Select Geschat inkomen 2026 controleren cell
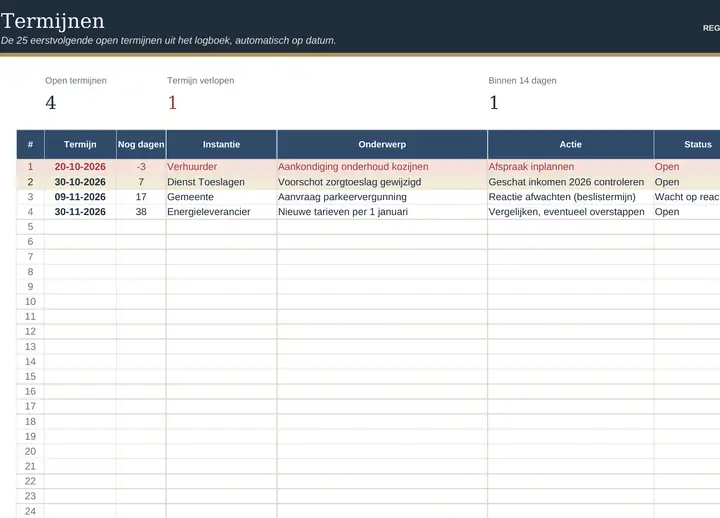720x518 pixels. (570, 182)
